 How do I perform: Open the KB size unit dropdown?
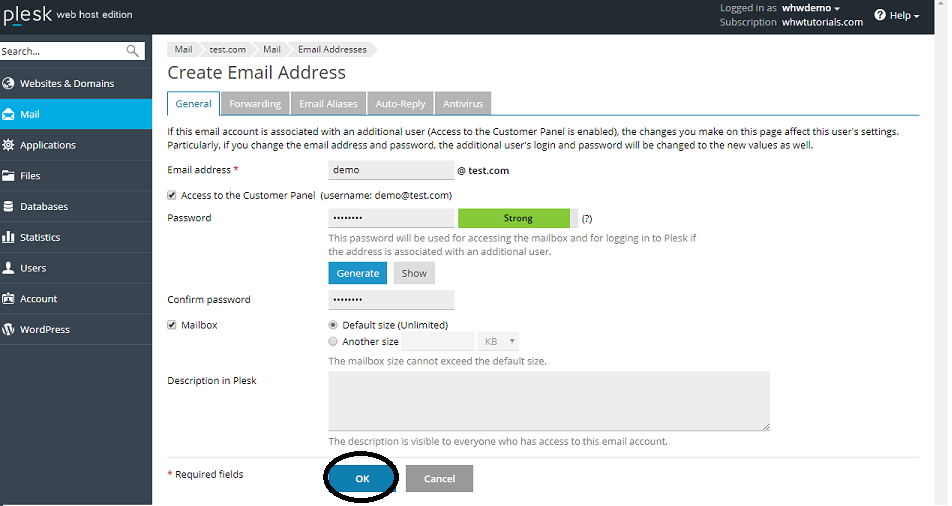(x=498, y=342)
